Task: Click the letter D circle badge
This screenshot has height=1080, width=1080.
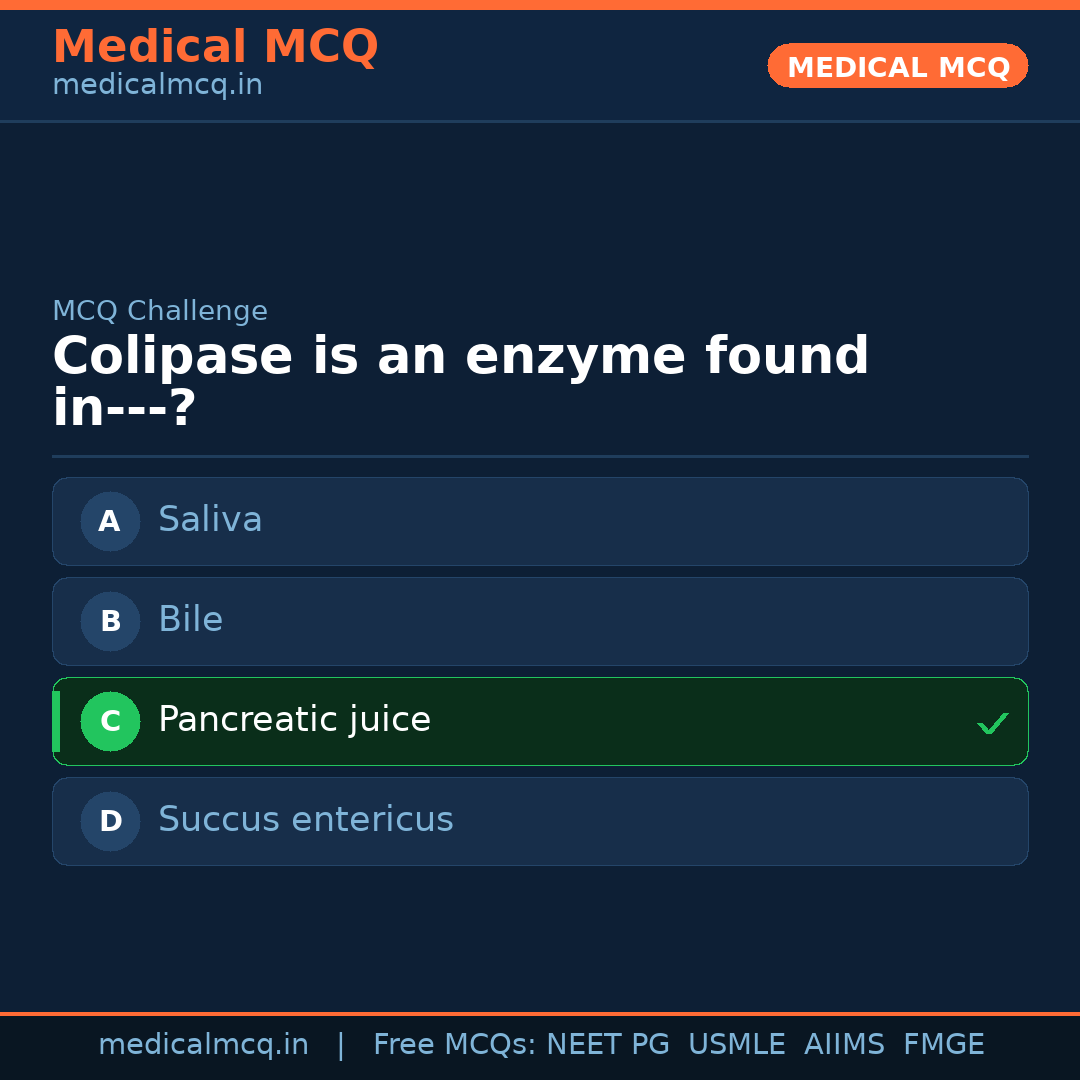Action: click(x=110, y=821)
